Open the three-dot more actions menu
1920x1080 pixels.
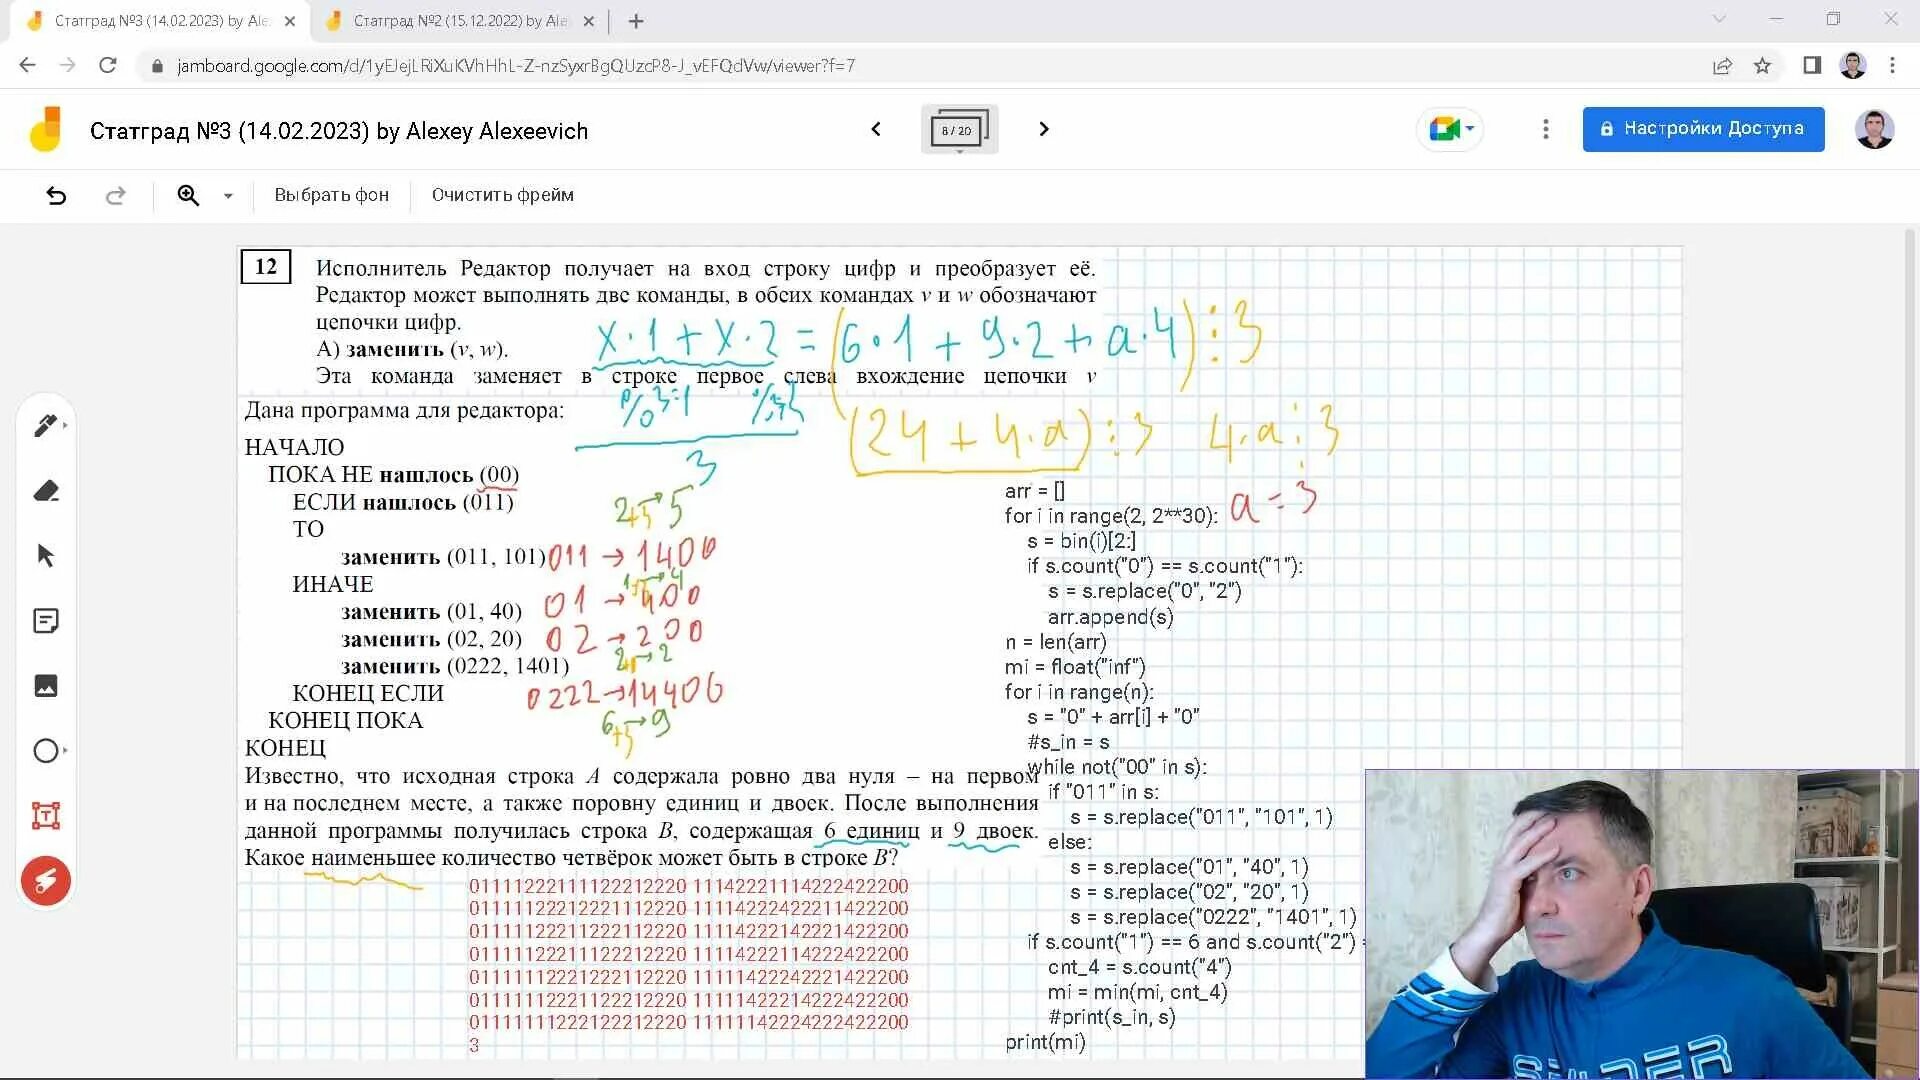coord(1545,129)
